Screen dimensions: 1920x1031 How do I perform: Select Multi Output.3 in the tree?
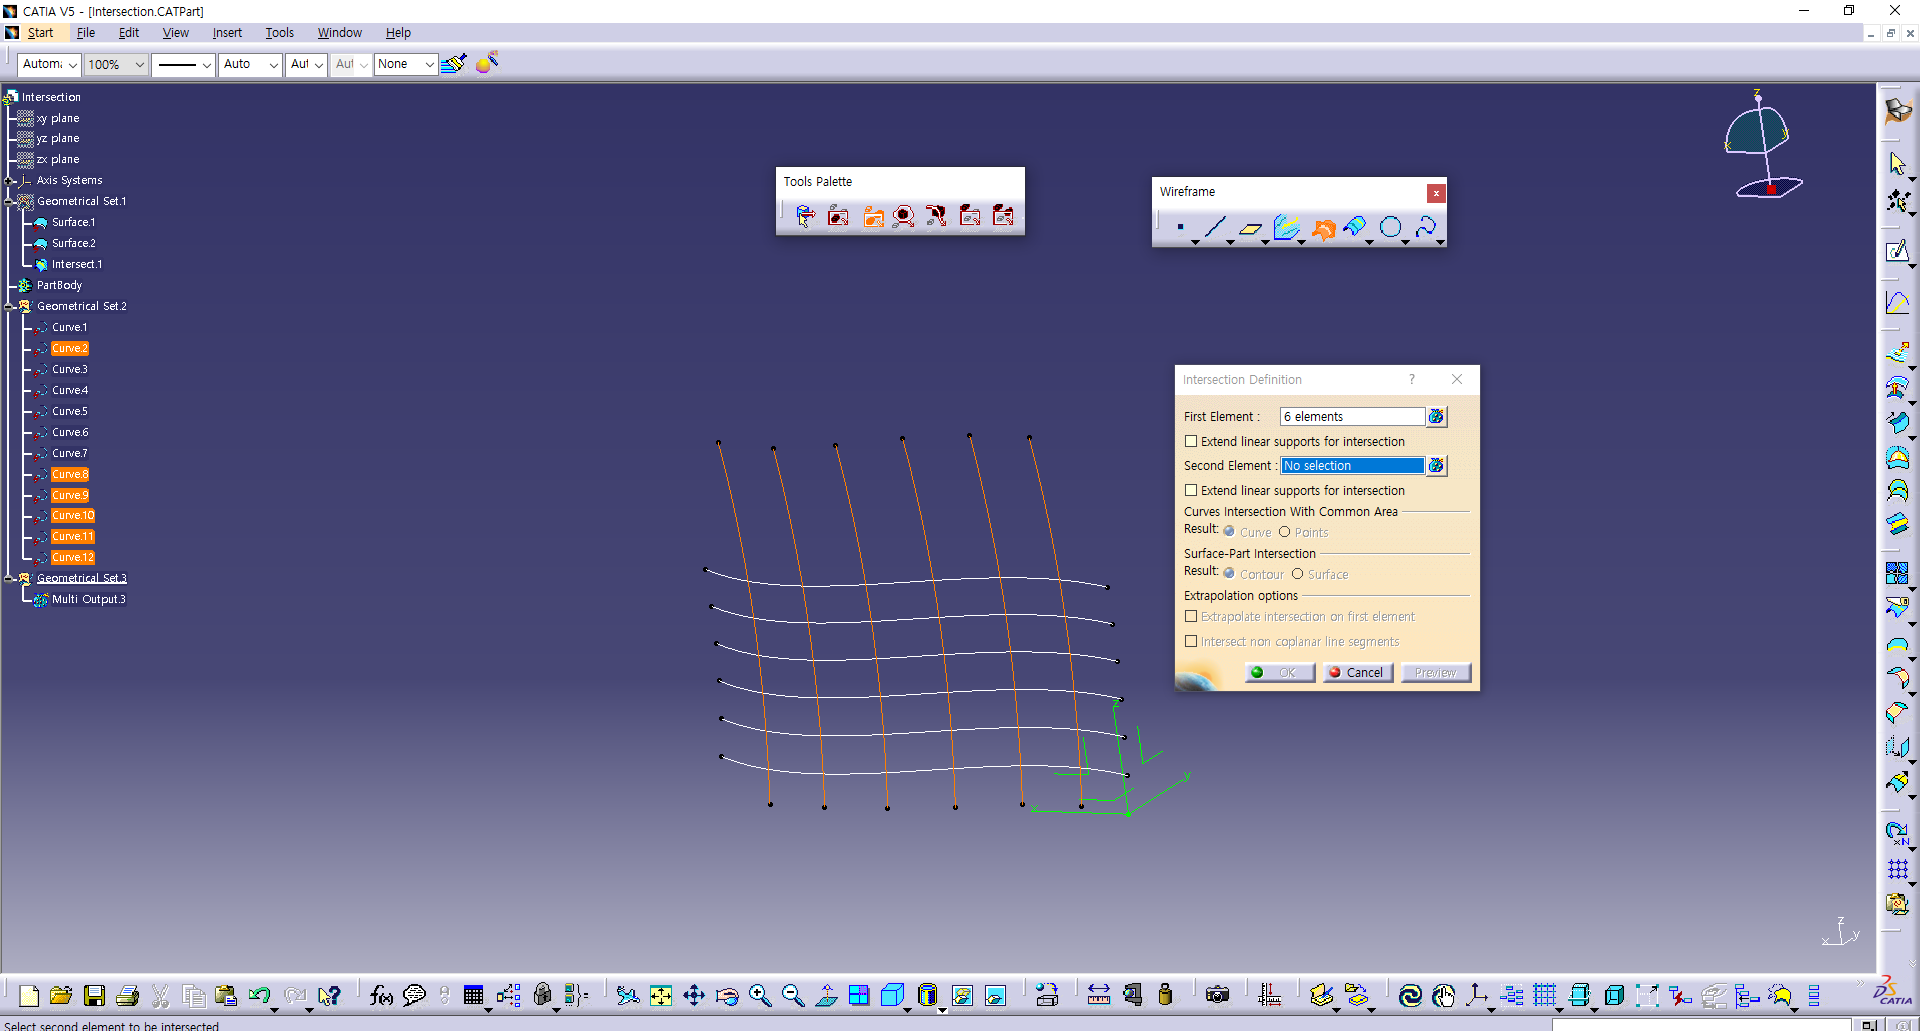pyautogui.click(x=89, y=599)
